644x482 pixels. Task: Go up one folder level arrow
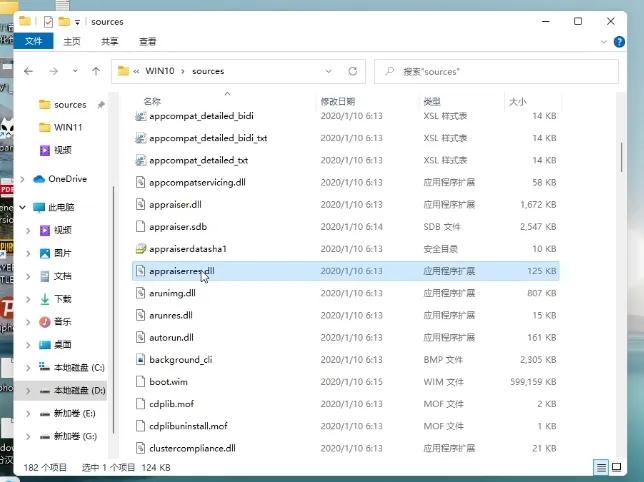click(96, 71)
